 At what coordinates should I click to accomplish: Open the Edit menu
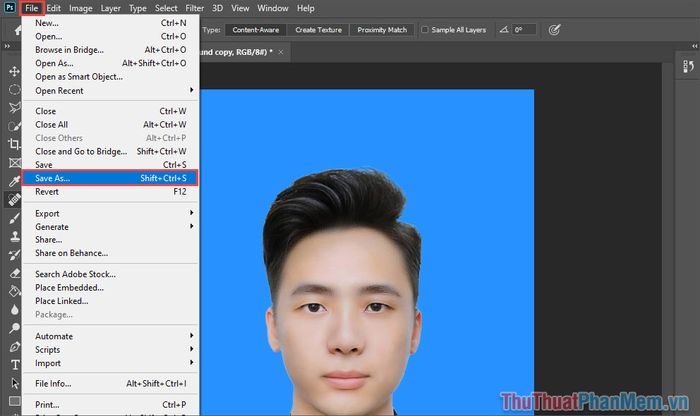point(54,8)
